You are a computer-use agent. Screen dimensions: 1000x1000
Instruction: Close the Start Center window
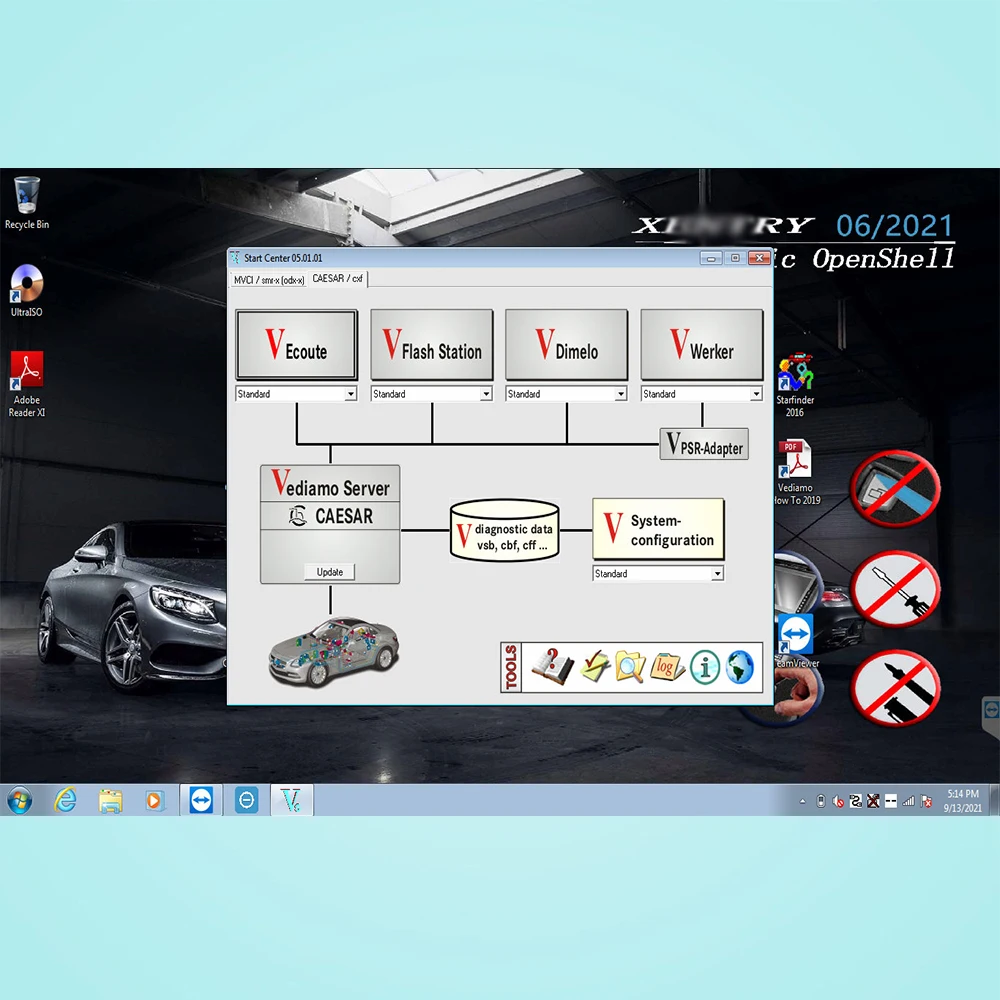[x=759, y=258]
